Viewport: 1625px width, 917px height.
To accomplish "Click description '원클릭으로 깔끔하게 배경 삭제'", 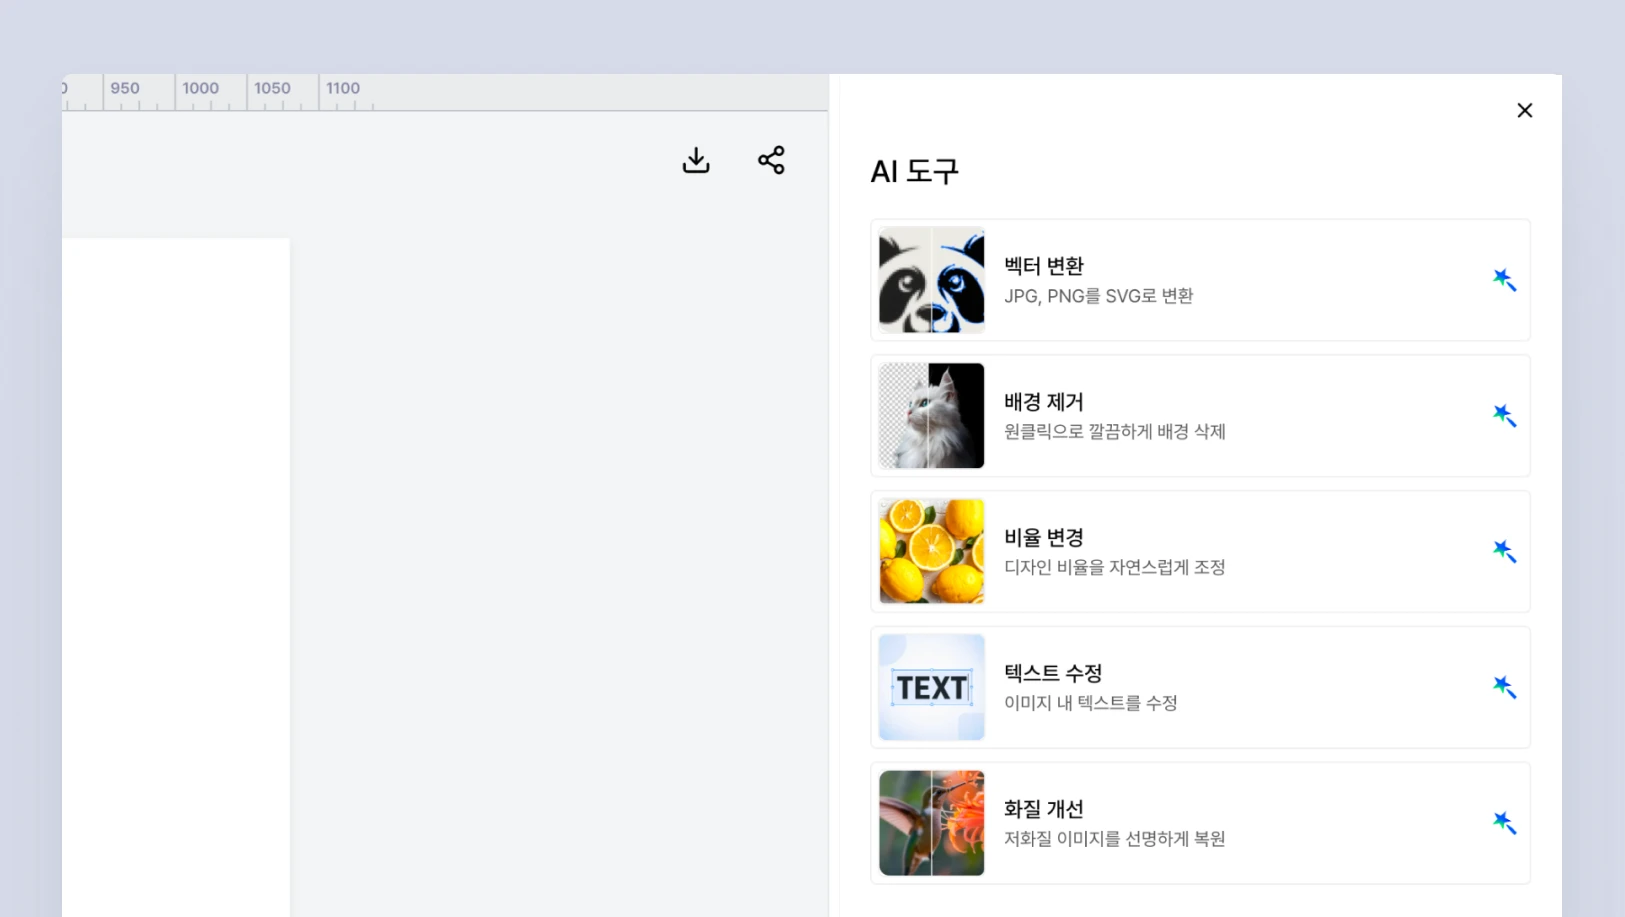I will (1115, 432).
